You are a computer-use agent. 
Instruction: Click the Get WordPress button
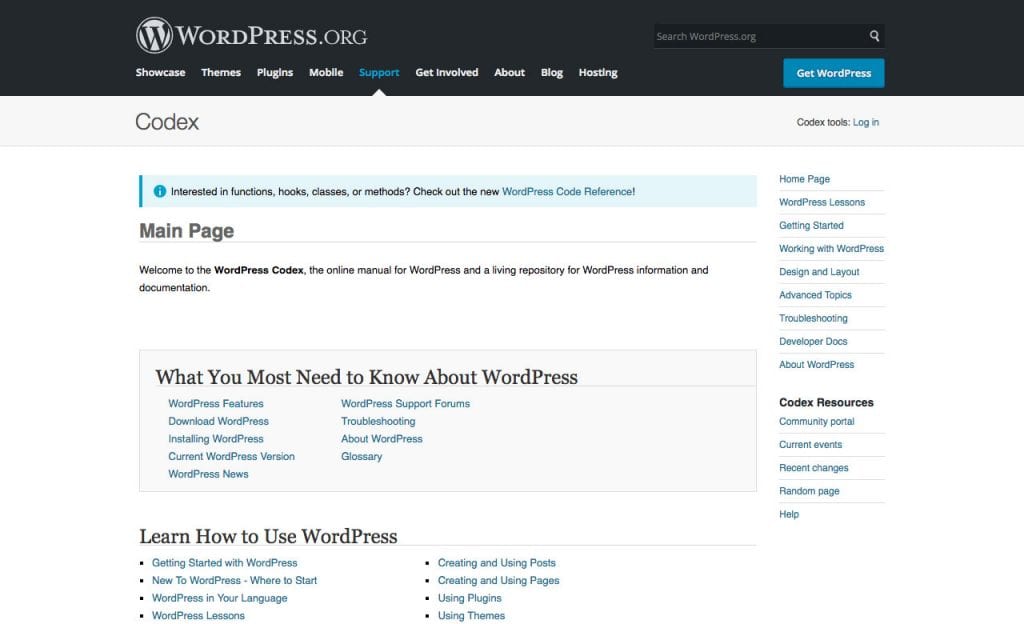[x=833, y=73]
